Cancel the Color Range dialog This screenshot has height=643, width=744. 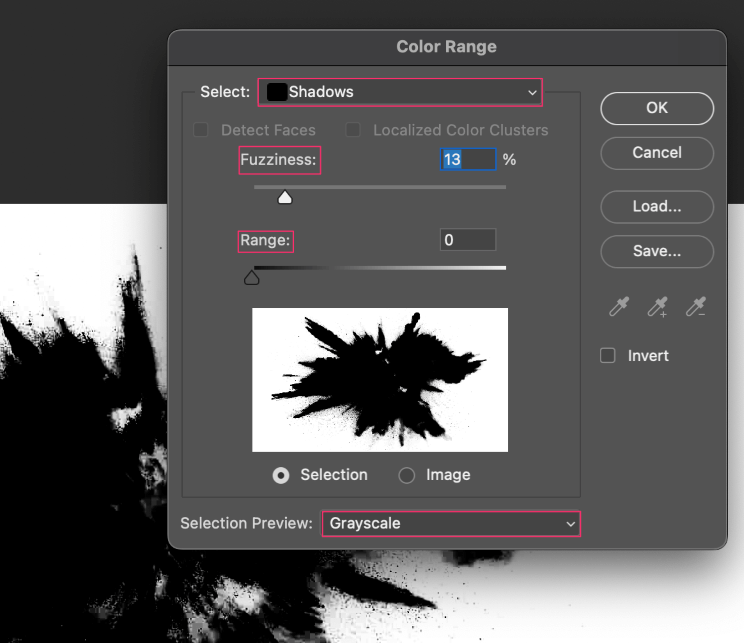pyautogui.click(x=657, y=153)
